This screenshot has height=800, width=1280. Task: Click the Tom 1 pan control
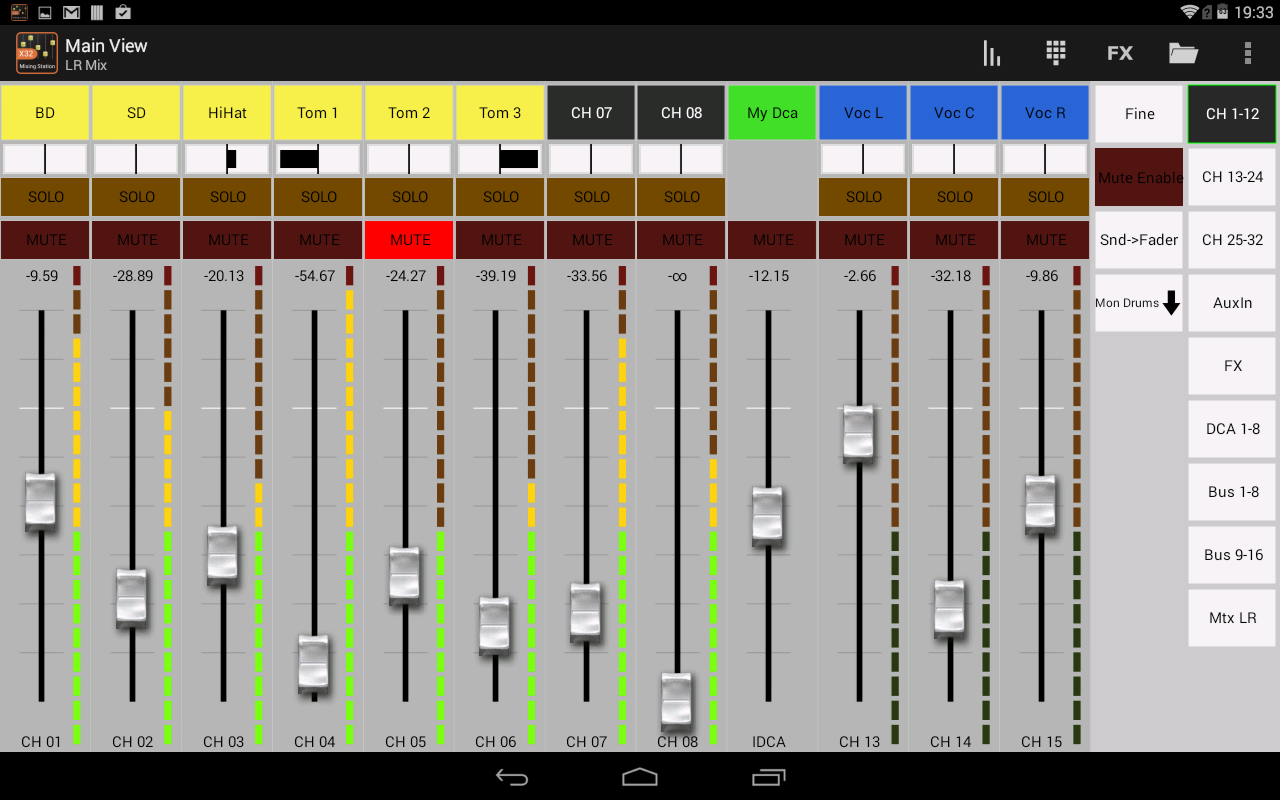(318, 159)
